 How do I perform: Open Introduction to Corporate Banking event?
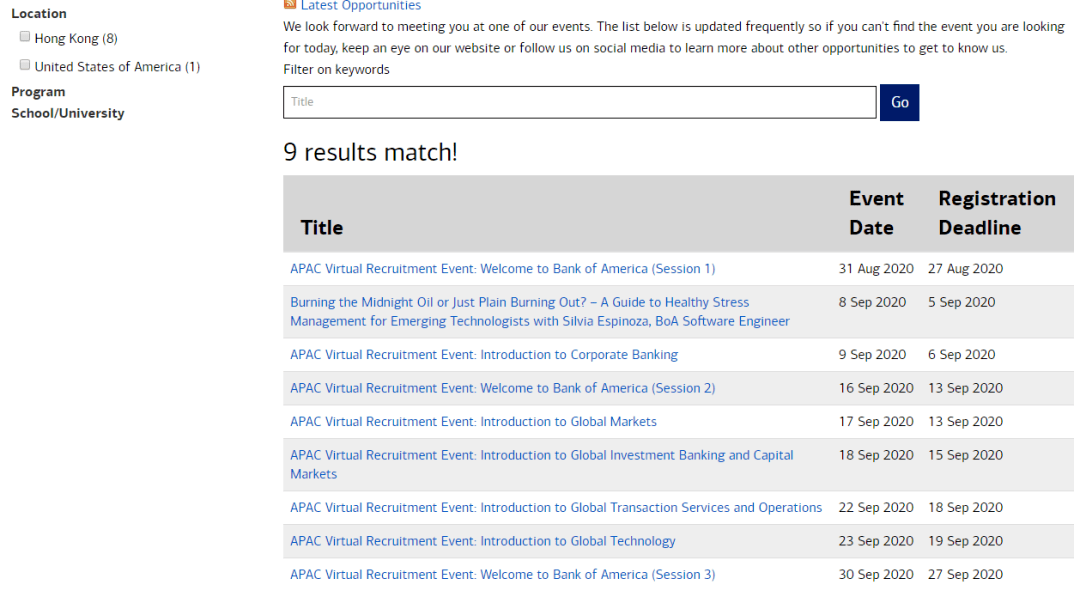click(x=484, y=355)
